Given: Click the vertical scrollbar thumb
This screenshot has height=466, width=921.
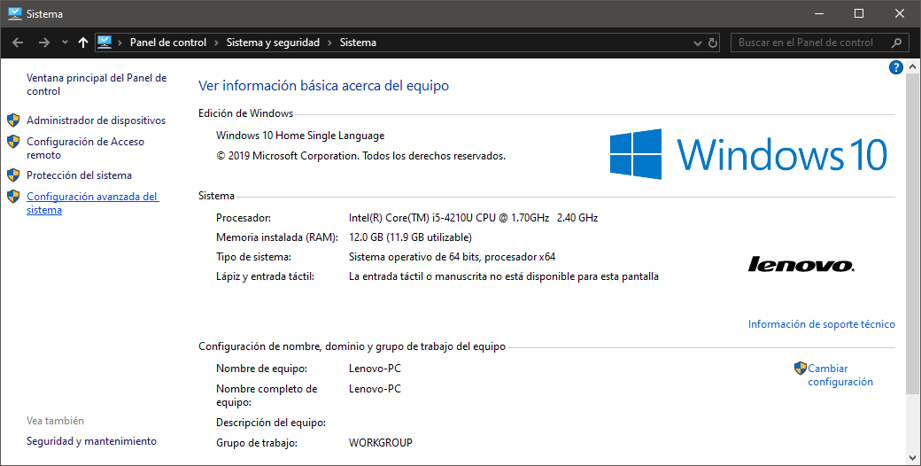Looking at the screenshot, I should click(912, 235).
